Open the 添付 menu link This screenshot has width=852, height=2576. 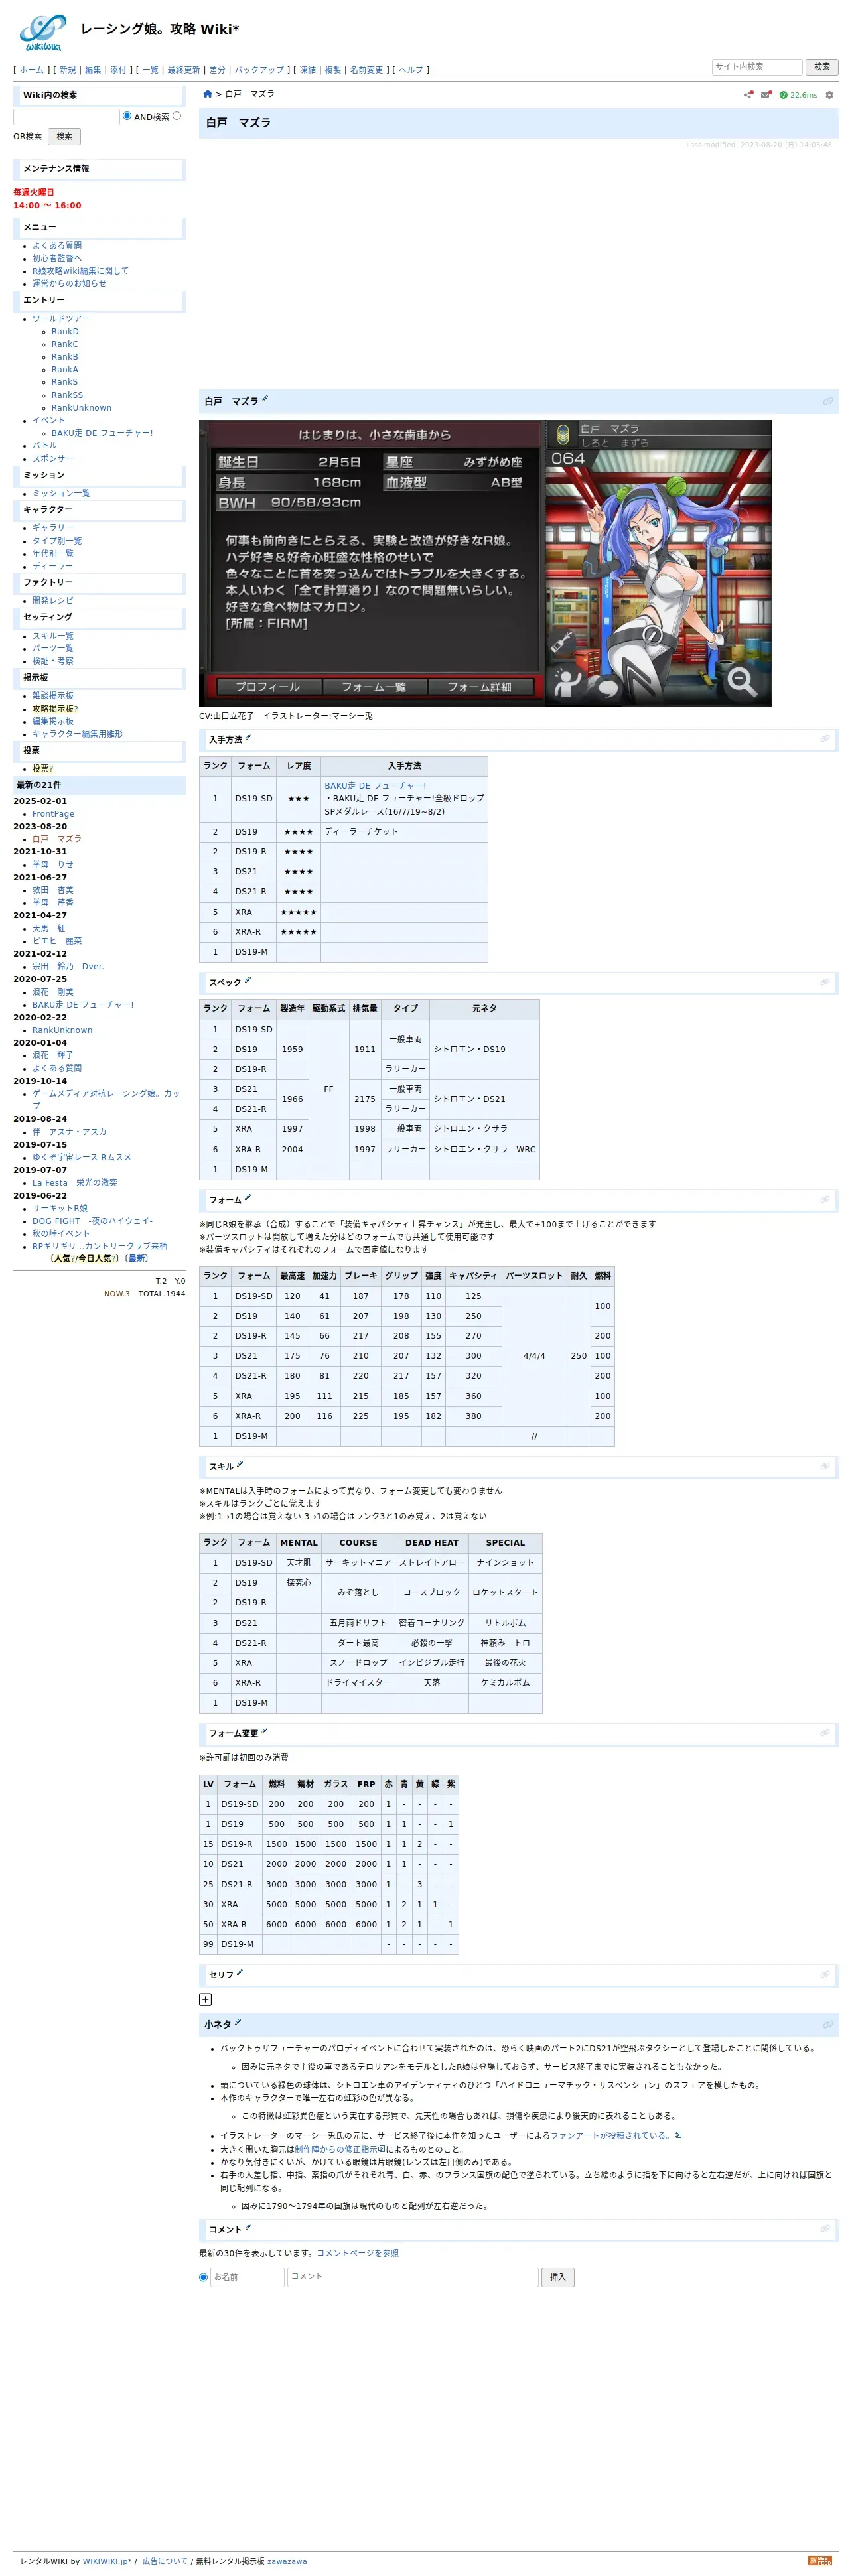(x=118, y=70)
